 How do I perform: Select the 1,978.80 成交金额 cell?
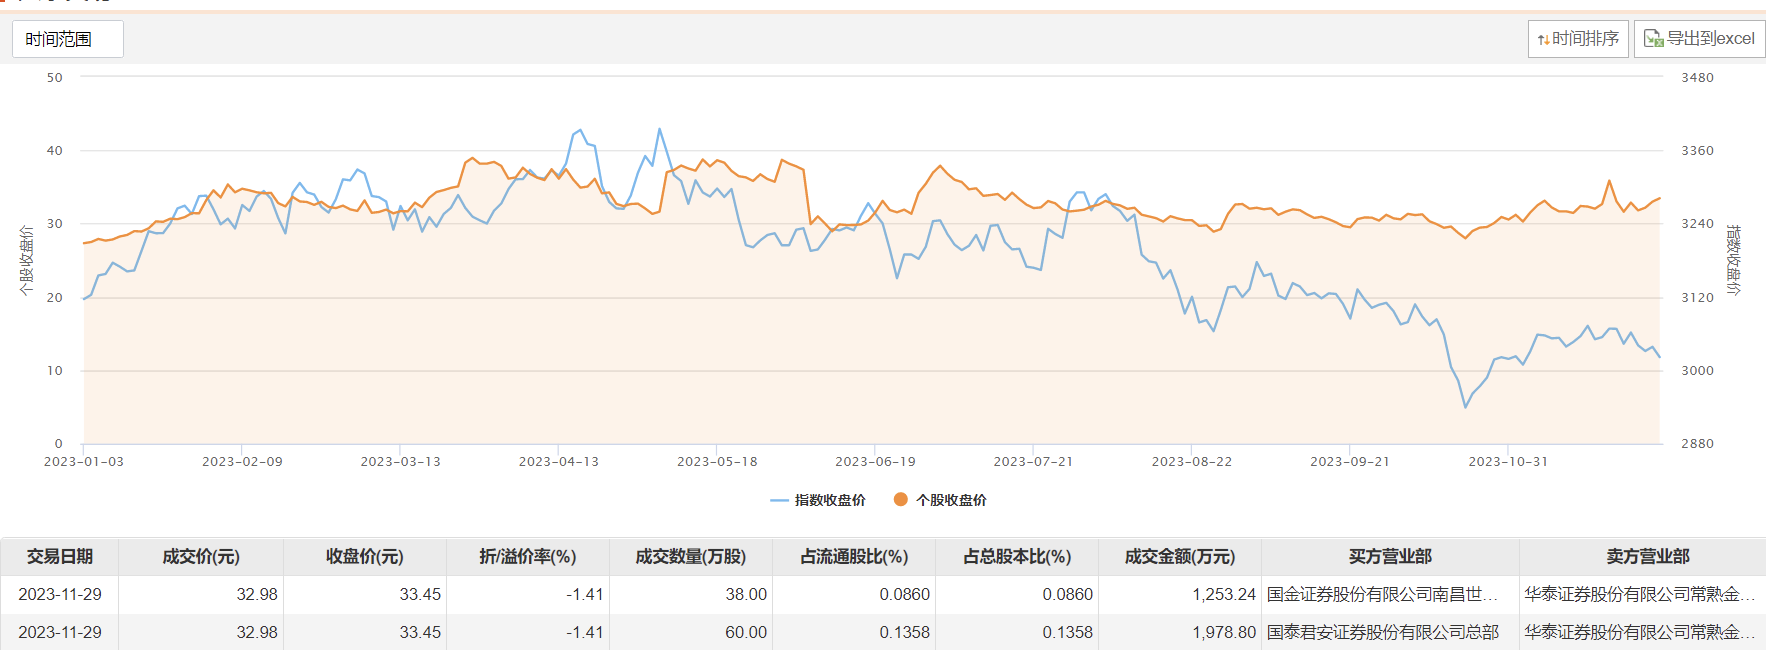click(x=1180, y=632)
